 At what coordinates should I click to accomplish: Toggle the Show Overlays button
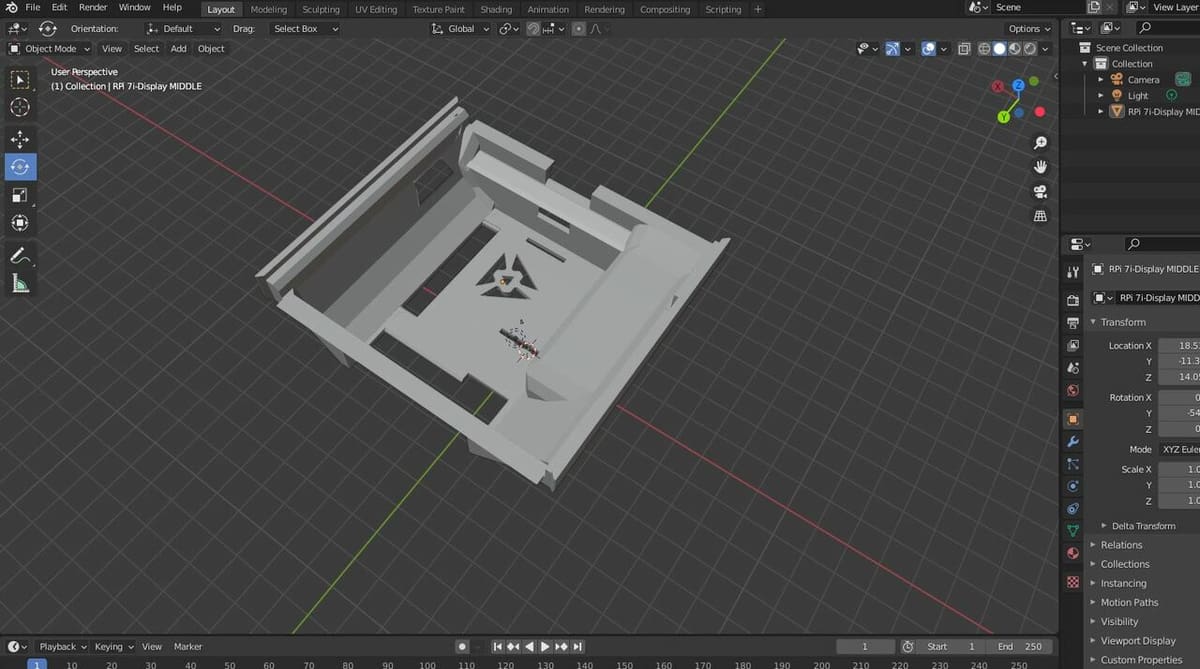(928, 48)
